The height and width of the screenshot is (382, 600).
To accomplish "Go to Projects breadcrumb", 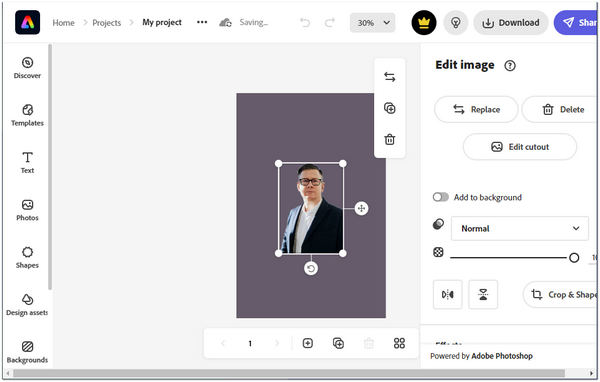I will [106, 23].
